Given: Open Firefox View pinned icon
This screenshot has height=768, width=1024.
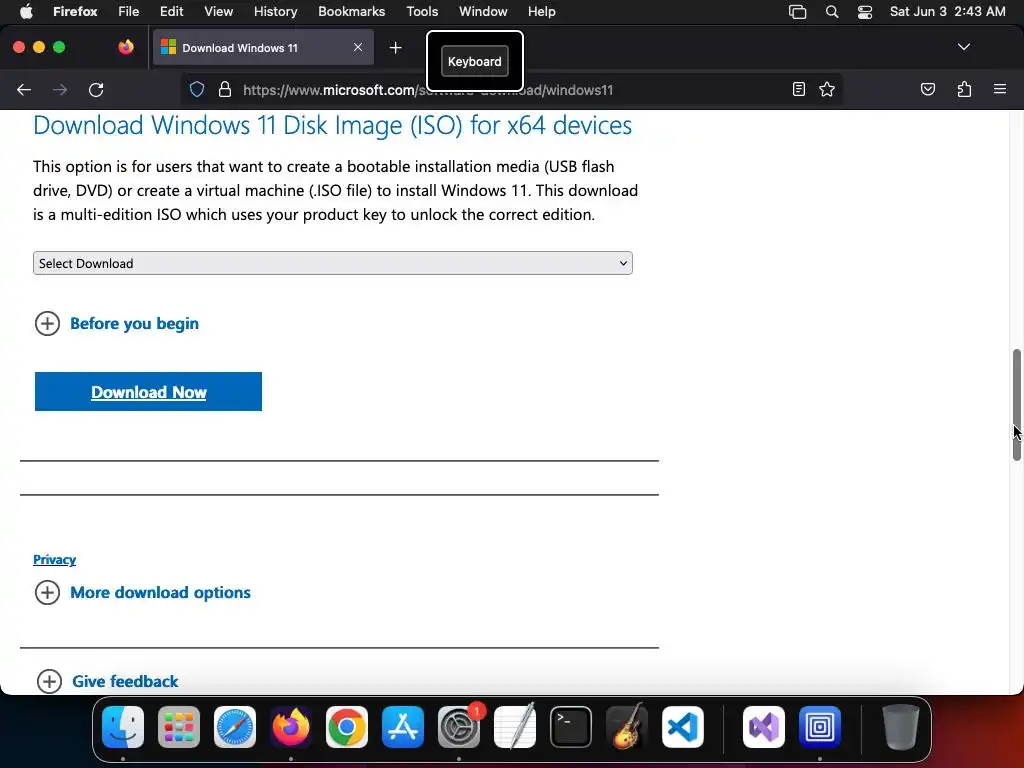Looking at the screenshot, I should click(x=126, y=47).
